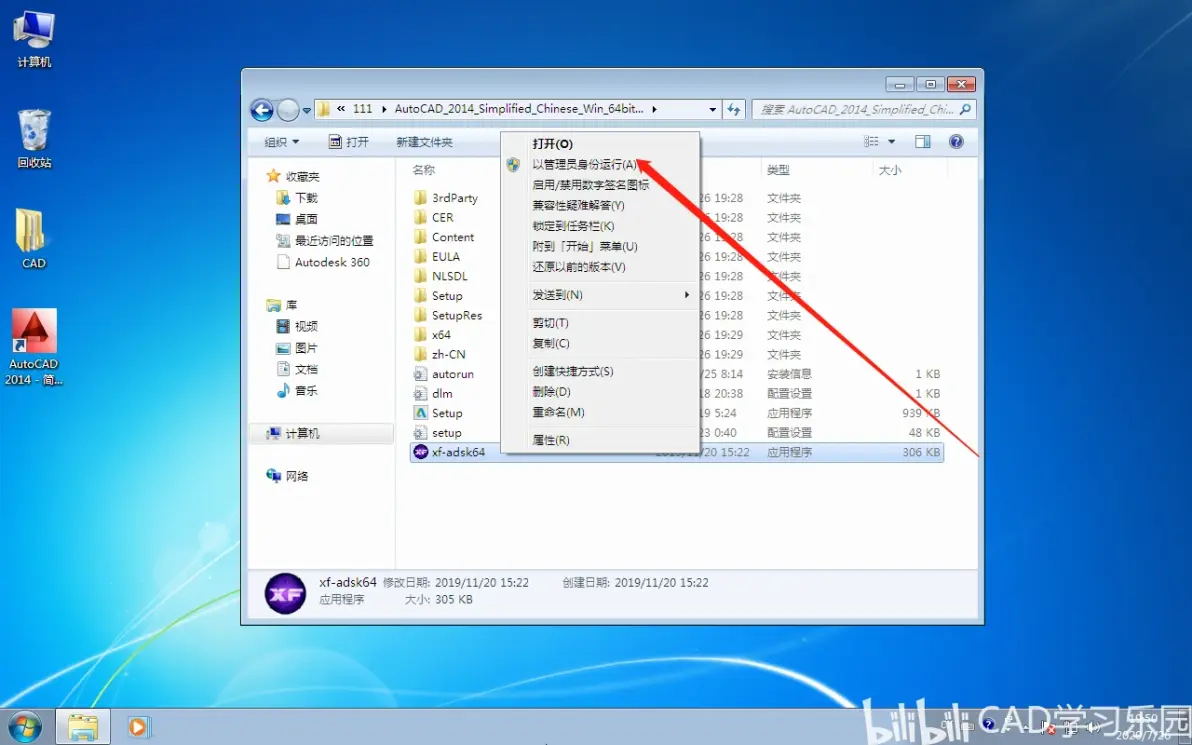The width and height of the screenshot is (1192, 745).
Task: Choose 附到「开始」菜单(U) entry
Action: [x=600, y=246]
